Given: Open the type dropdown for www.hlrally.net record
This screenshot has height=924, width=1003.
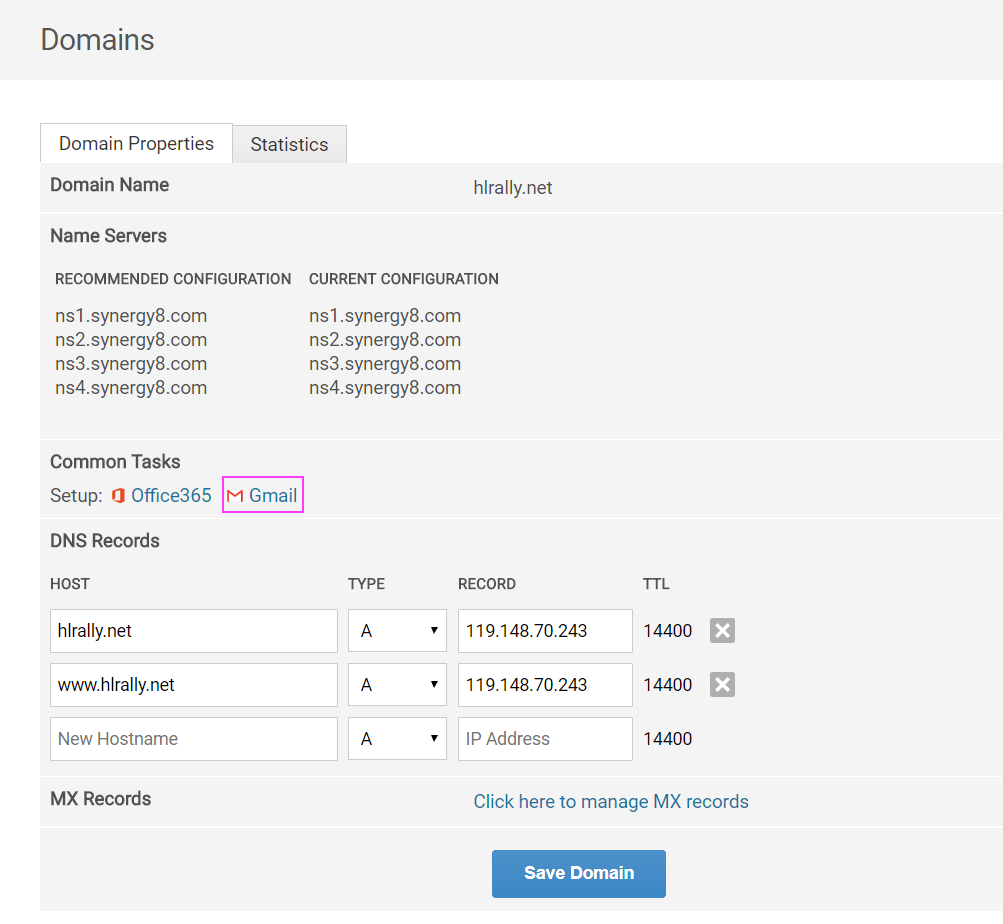Looking at the screenshot, I should click(397, 684).
